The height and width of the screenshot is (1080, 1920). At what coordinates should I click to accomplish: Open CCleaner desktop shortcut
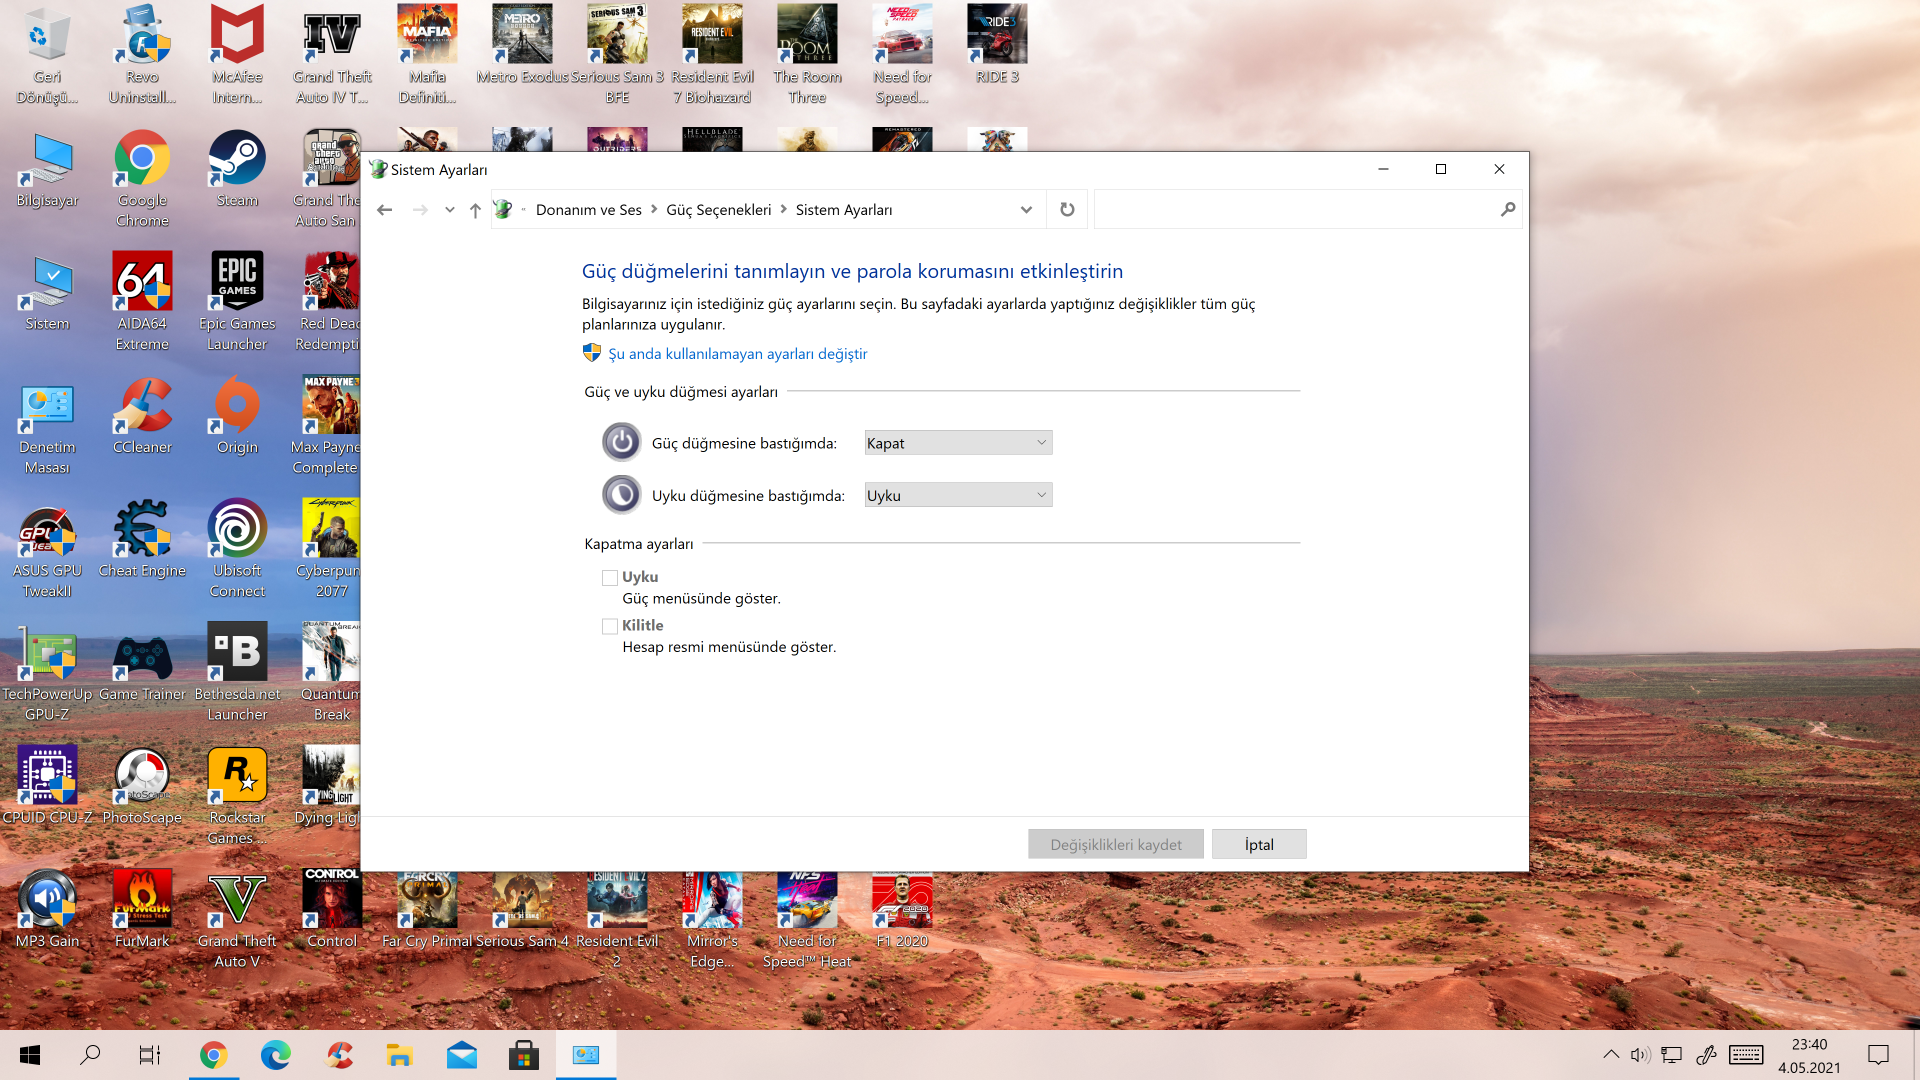coord(142,418)
